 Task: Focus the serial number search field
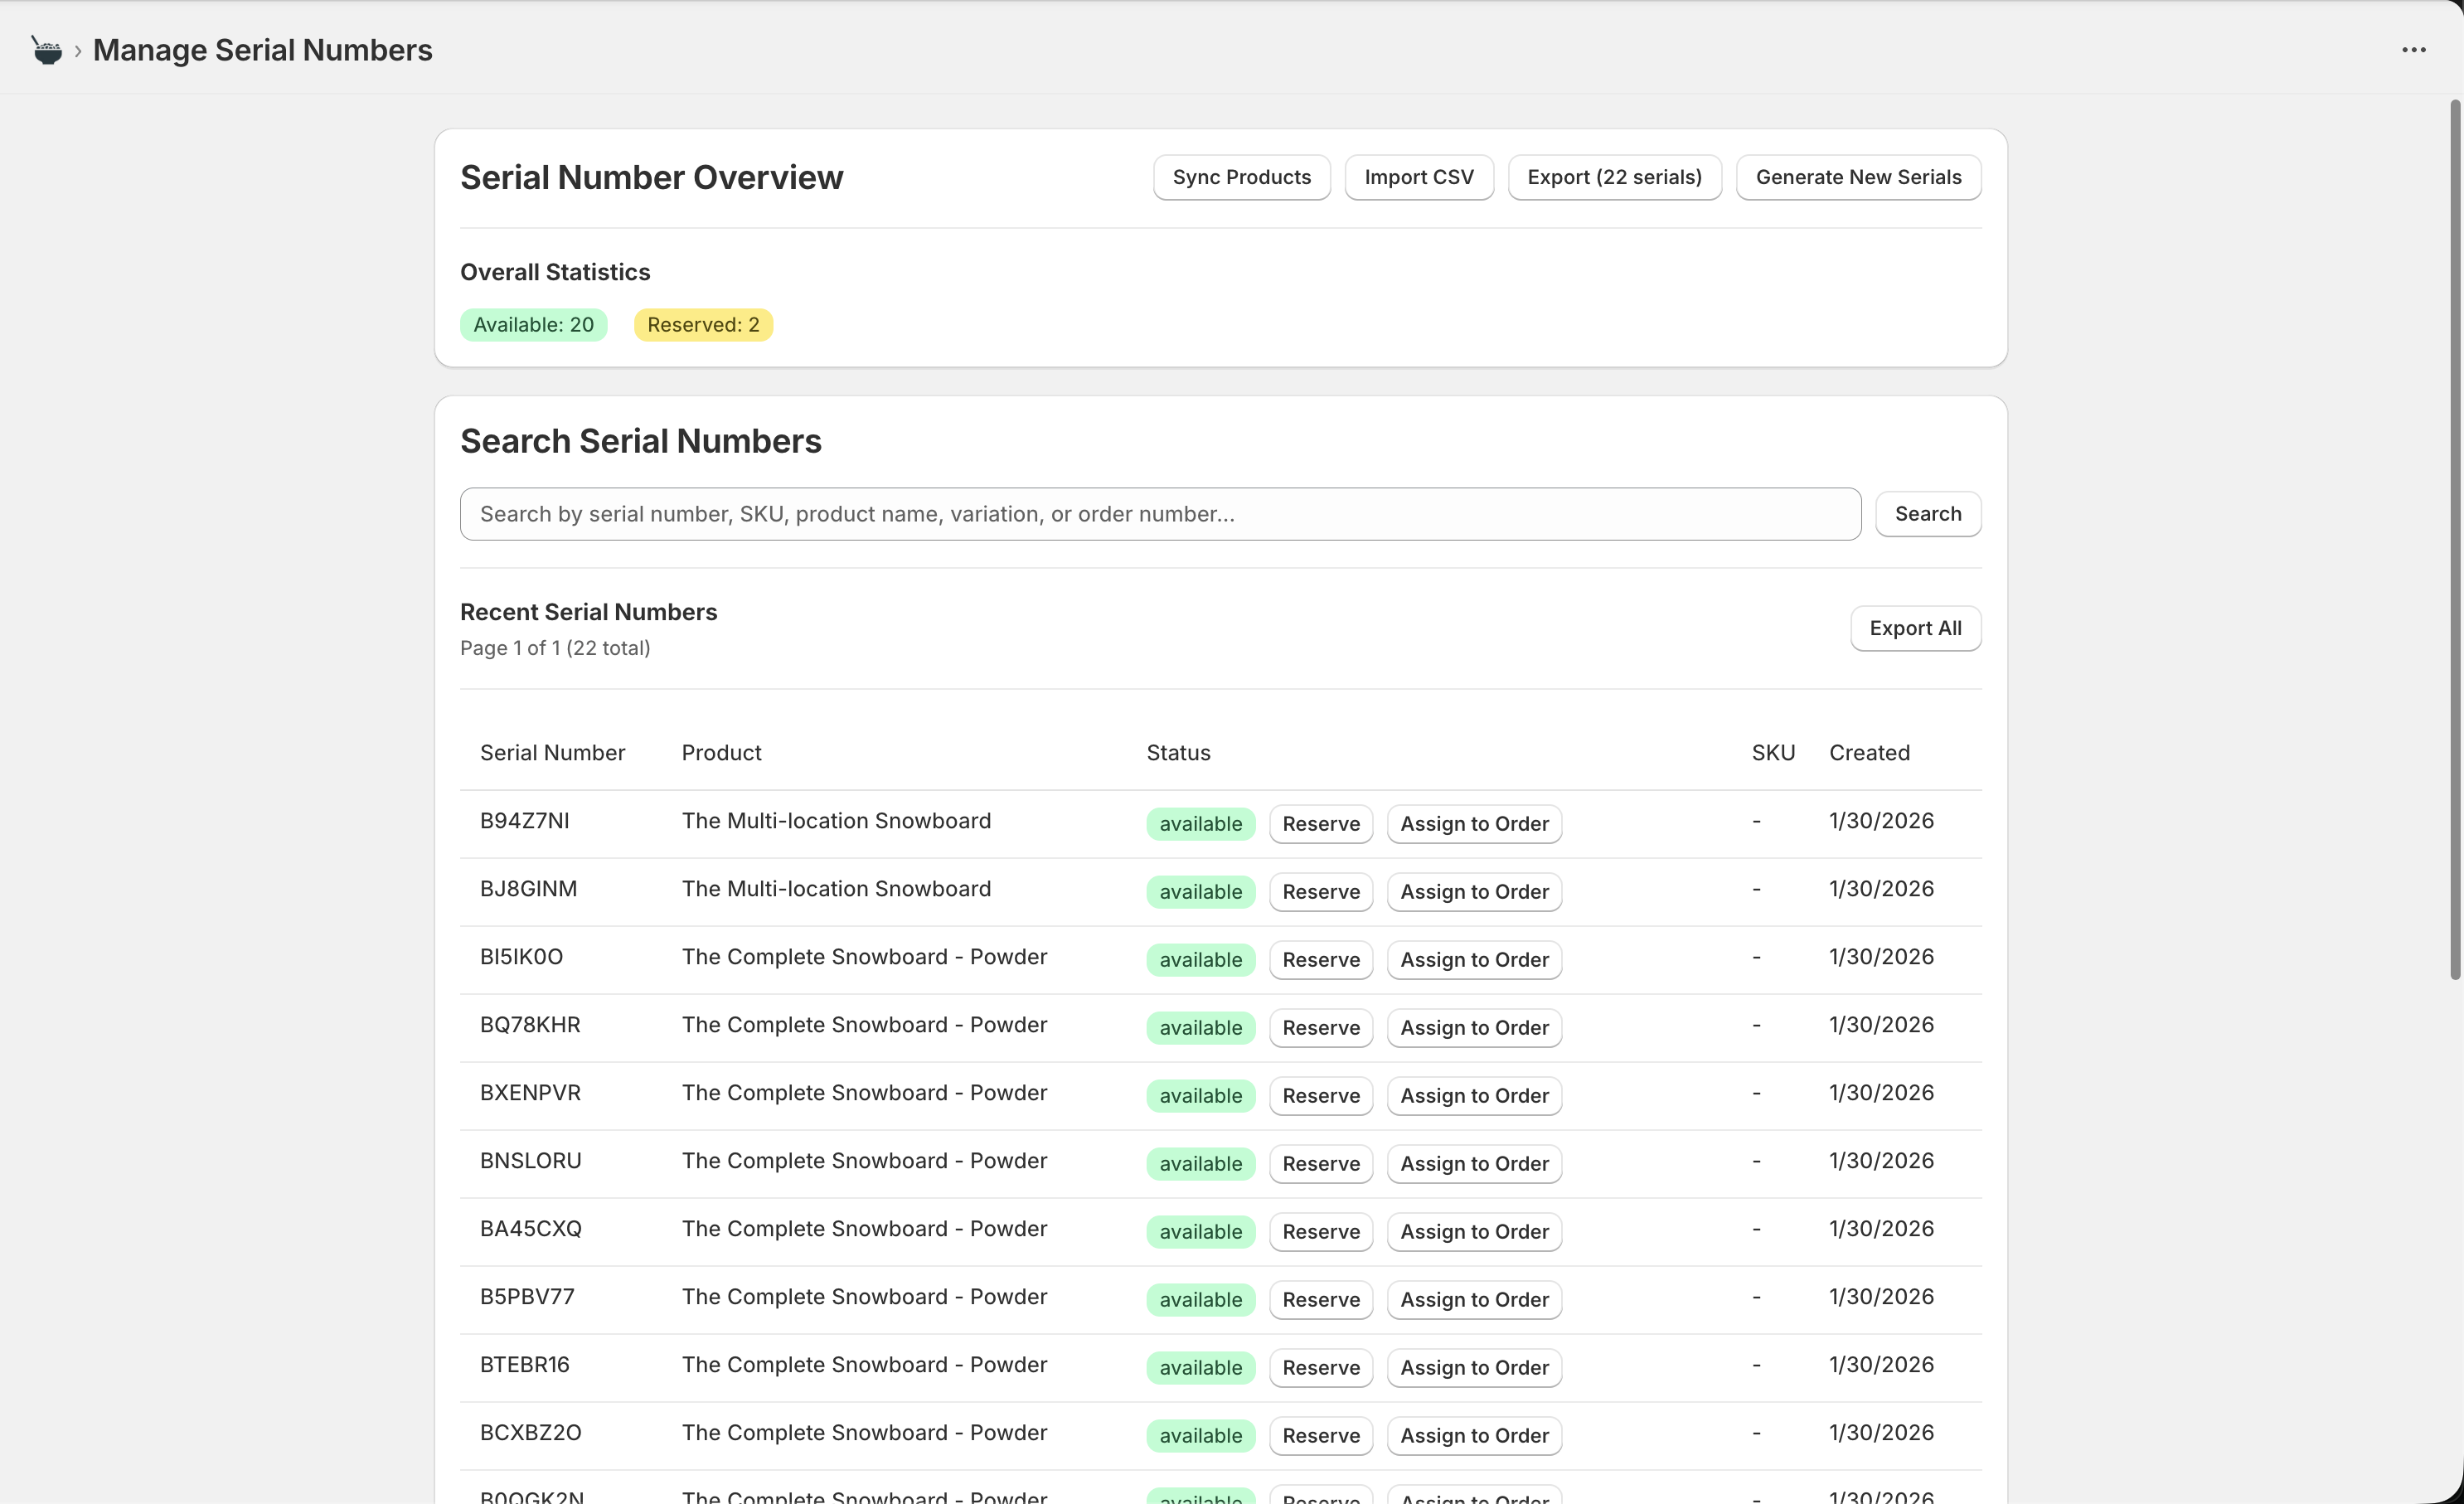[x=1159, y=514]
